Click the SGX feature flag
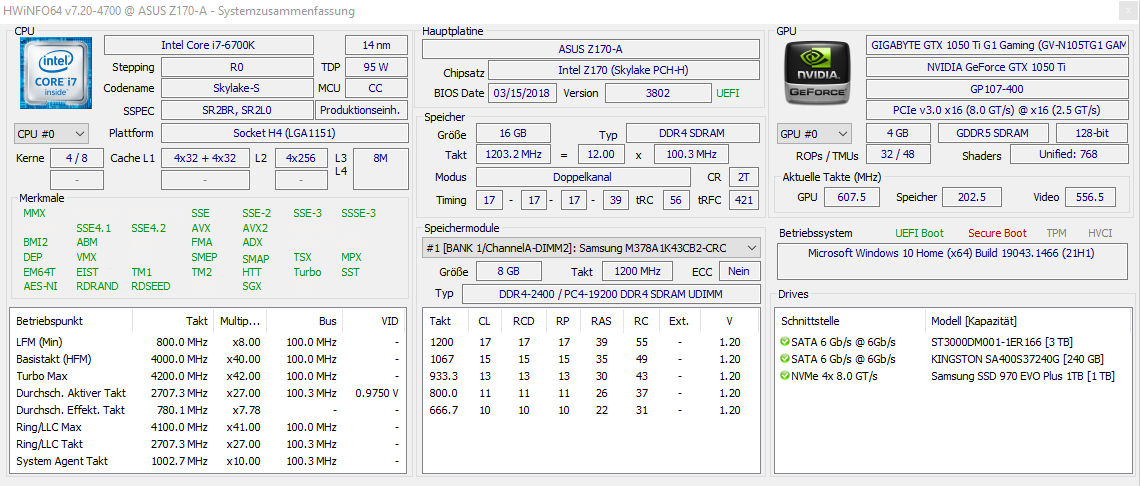This screenshot has width=1140, height=486. point(252,286)
